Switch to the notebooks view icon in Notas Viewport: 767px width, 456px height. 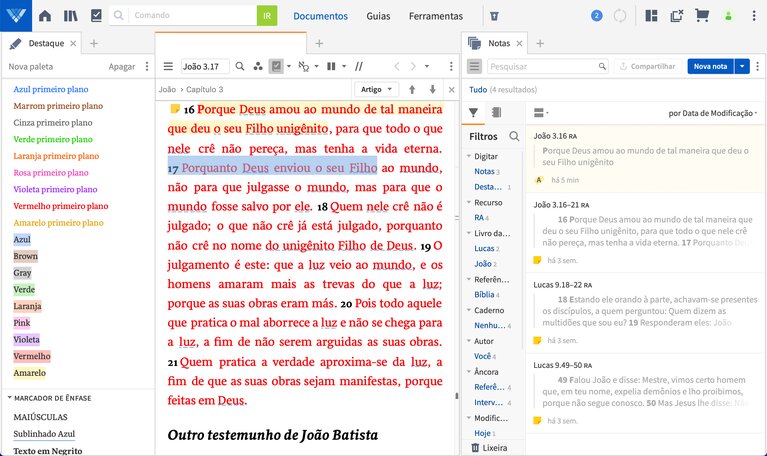point(496,113)
